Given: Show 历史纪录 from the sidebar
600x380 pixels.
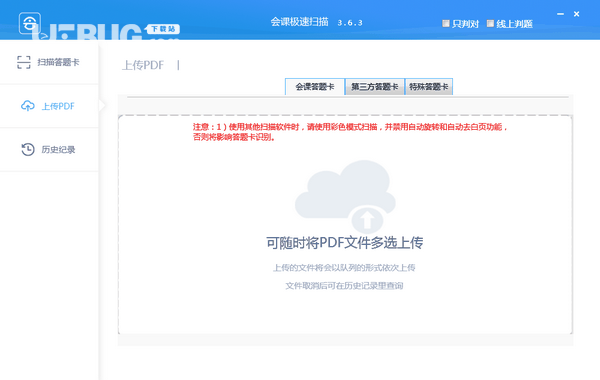Looking at the screenshot, I should (x=49, y=150).
